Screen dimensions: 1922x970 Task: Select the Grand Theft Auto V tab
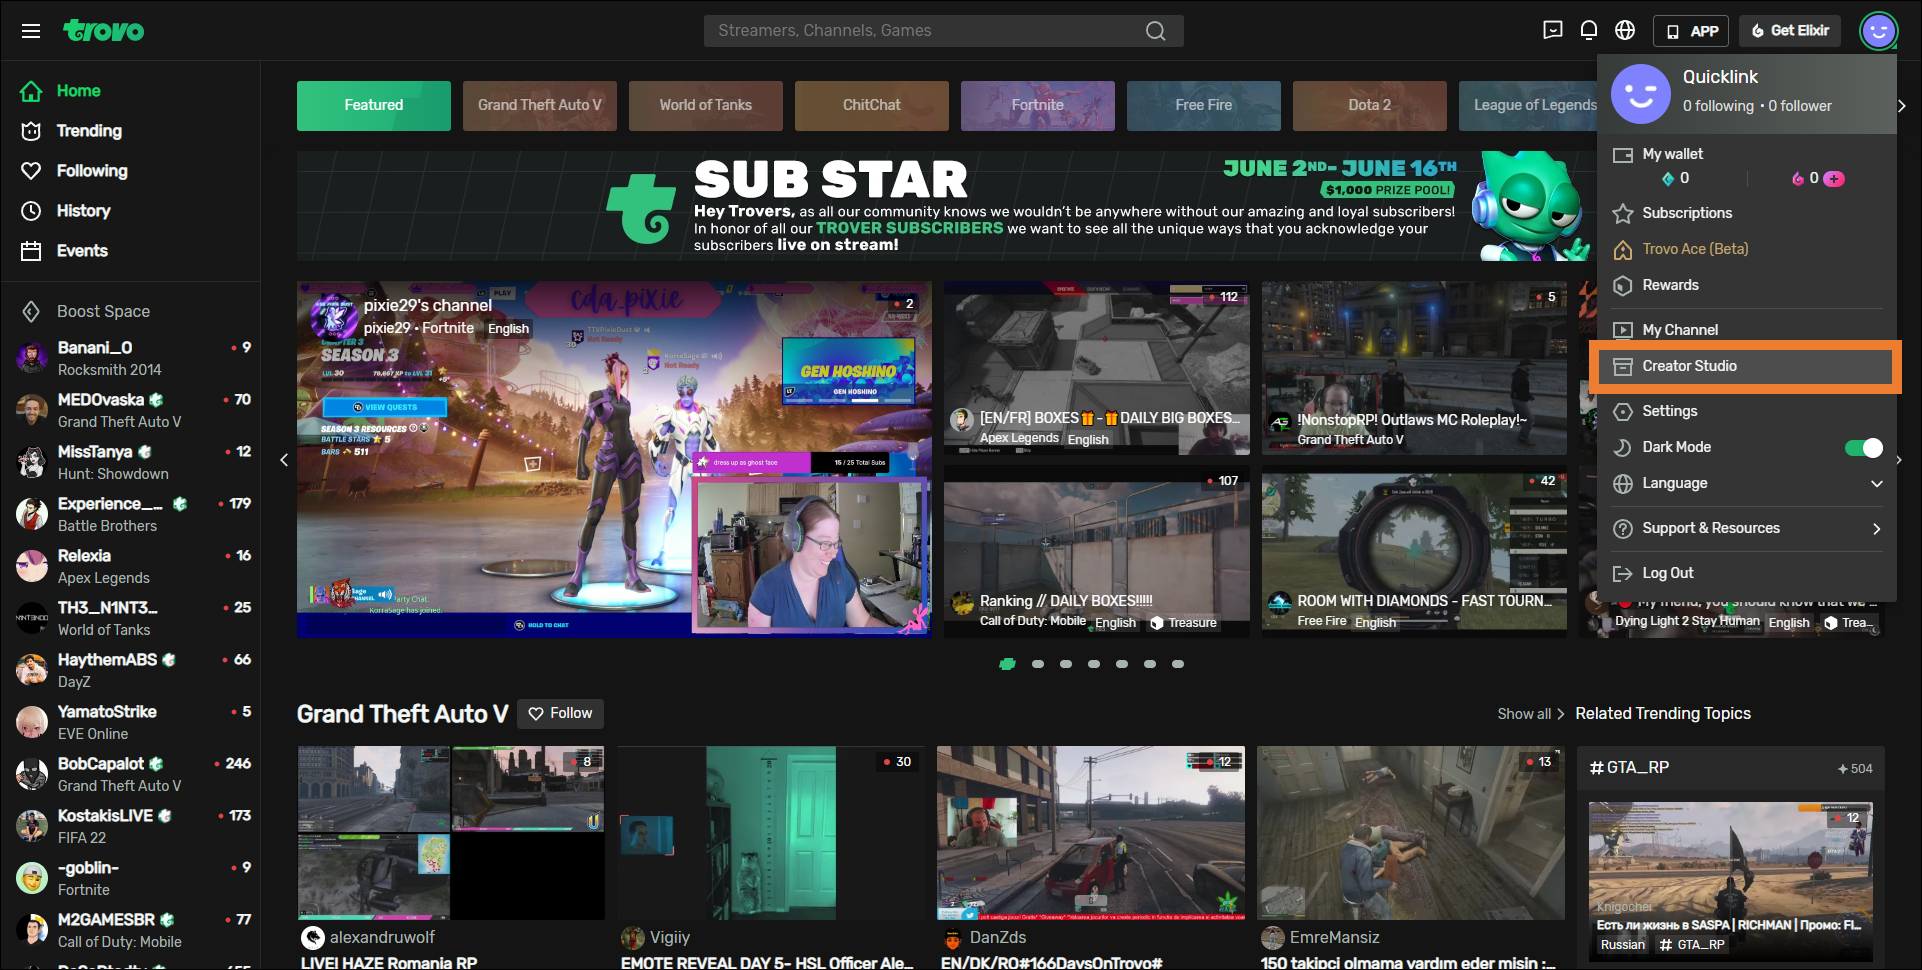[x=540, y=106]
